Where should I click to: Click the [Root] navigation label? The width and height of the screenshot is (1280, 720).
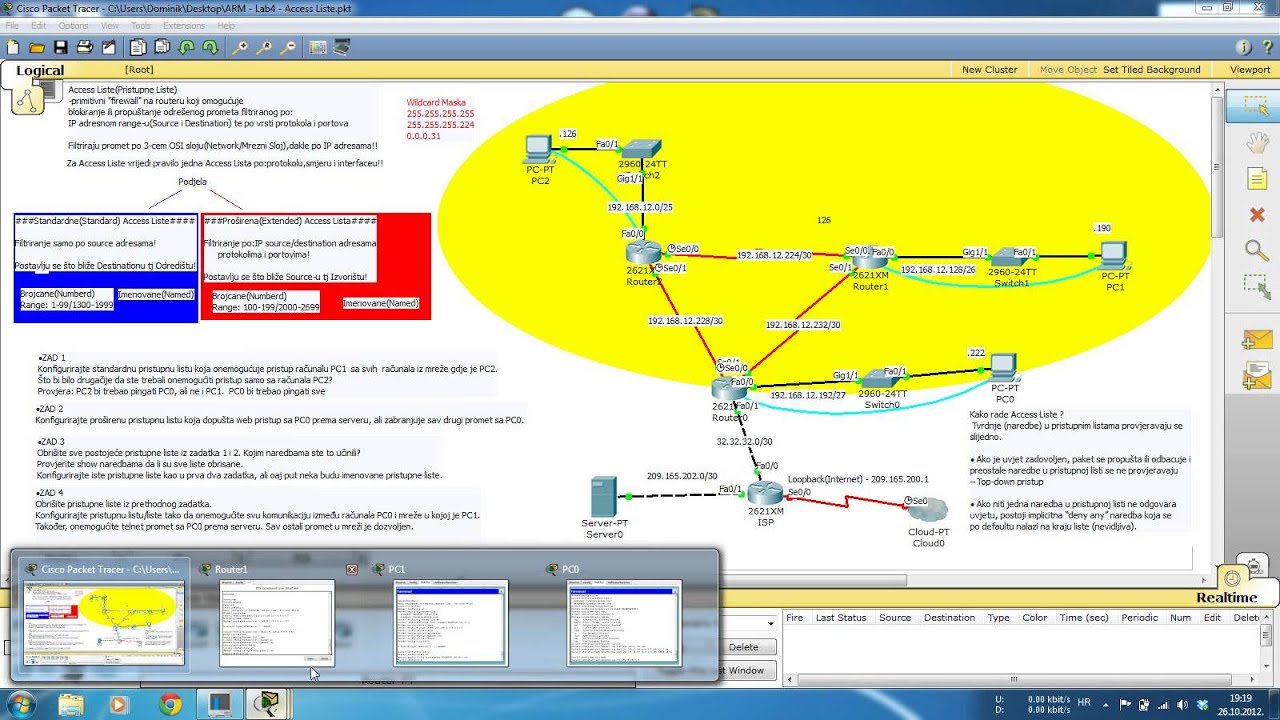click(x=139, y=70)
